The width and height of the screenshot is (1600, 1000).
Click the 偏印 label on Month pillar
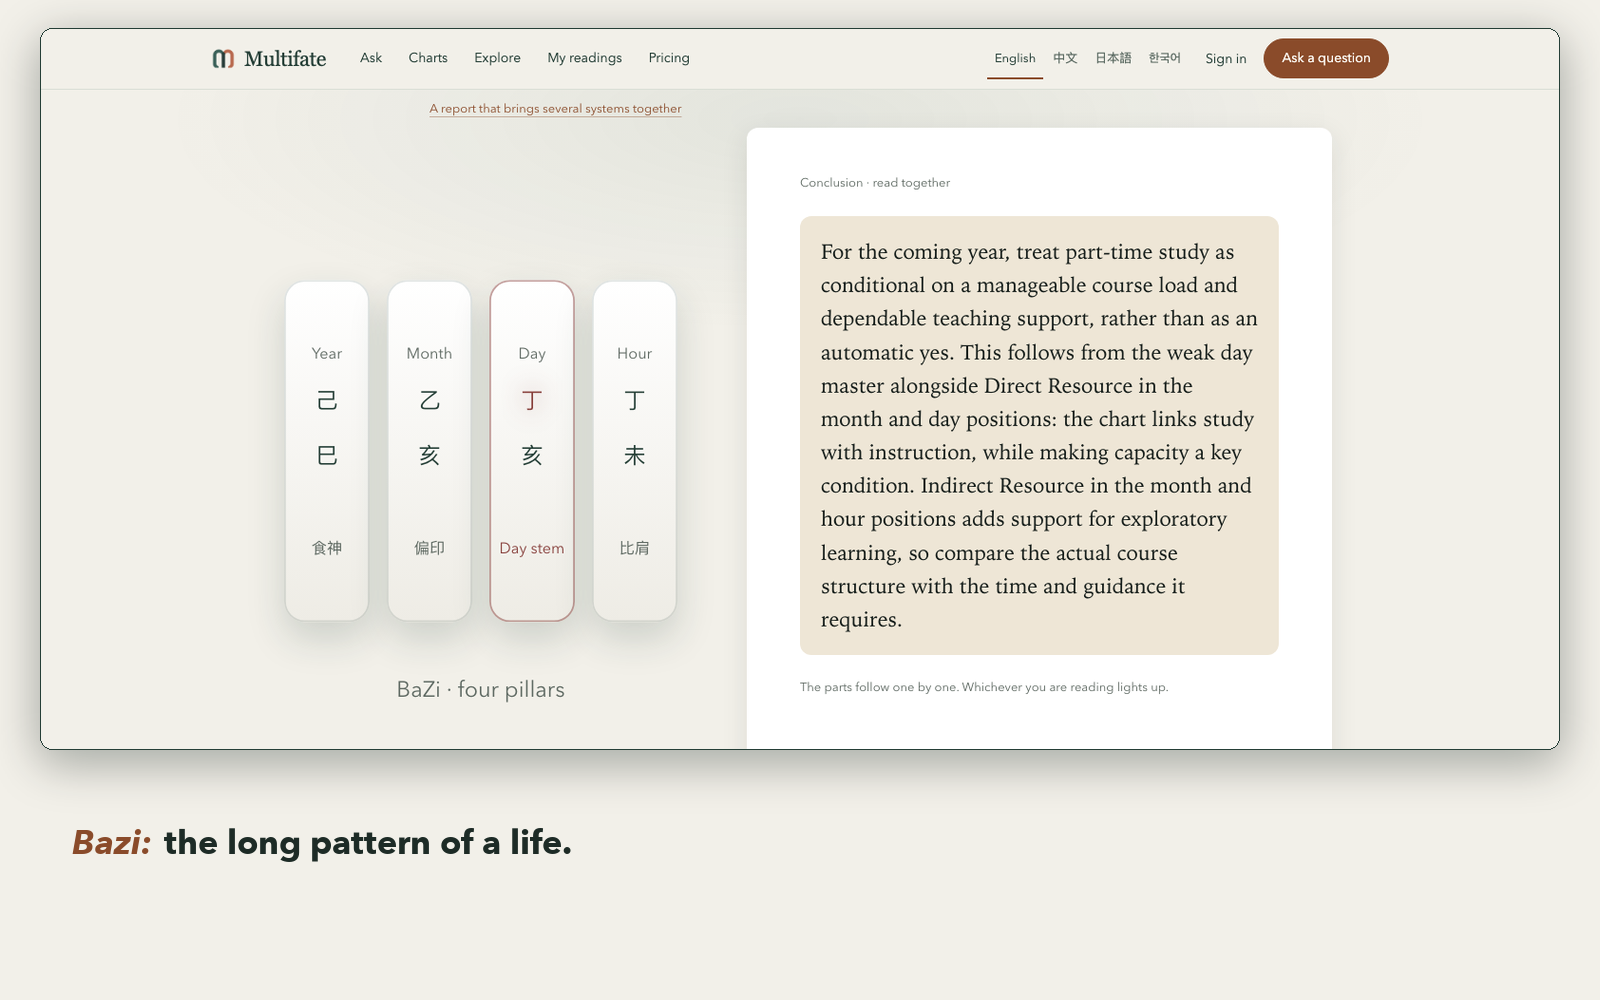tap(429, 548)
